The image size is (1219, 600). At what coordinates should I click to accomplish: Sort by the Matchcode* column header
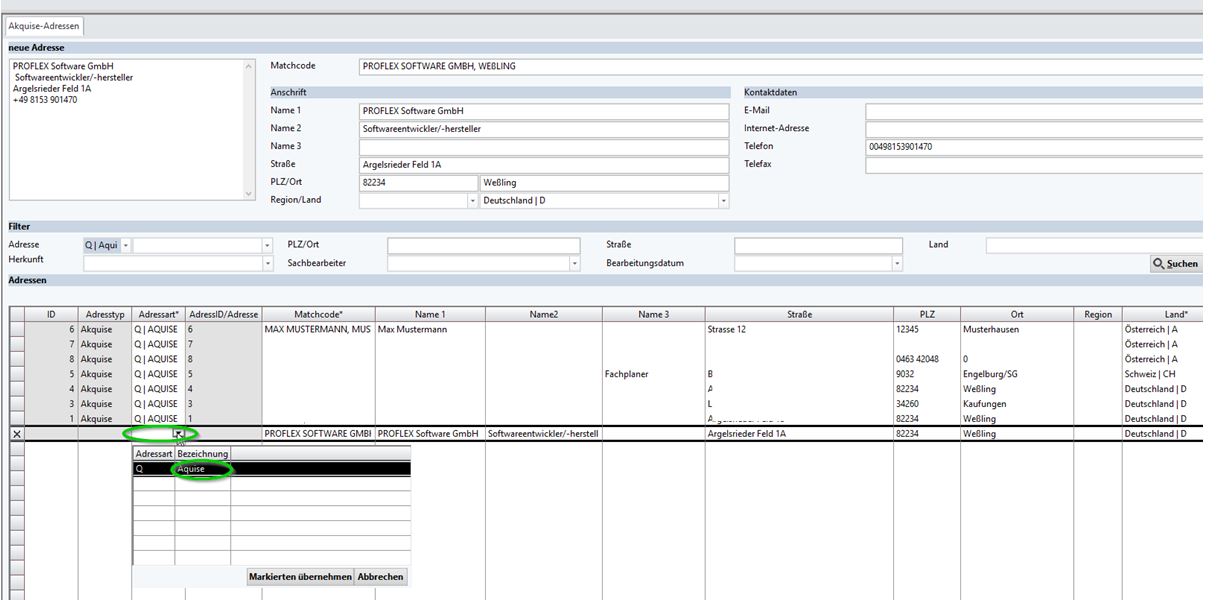[x=318, y=314]
